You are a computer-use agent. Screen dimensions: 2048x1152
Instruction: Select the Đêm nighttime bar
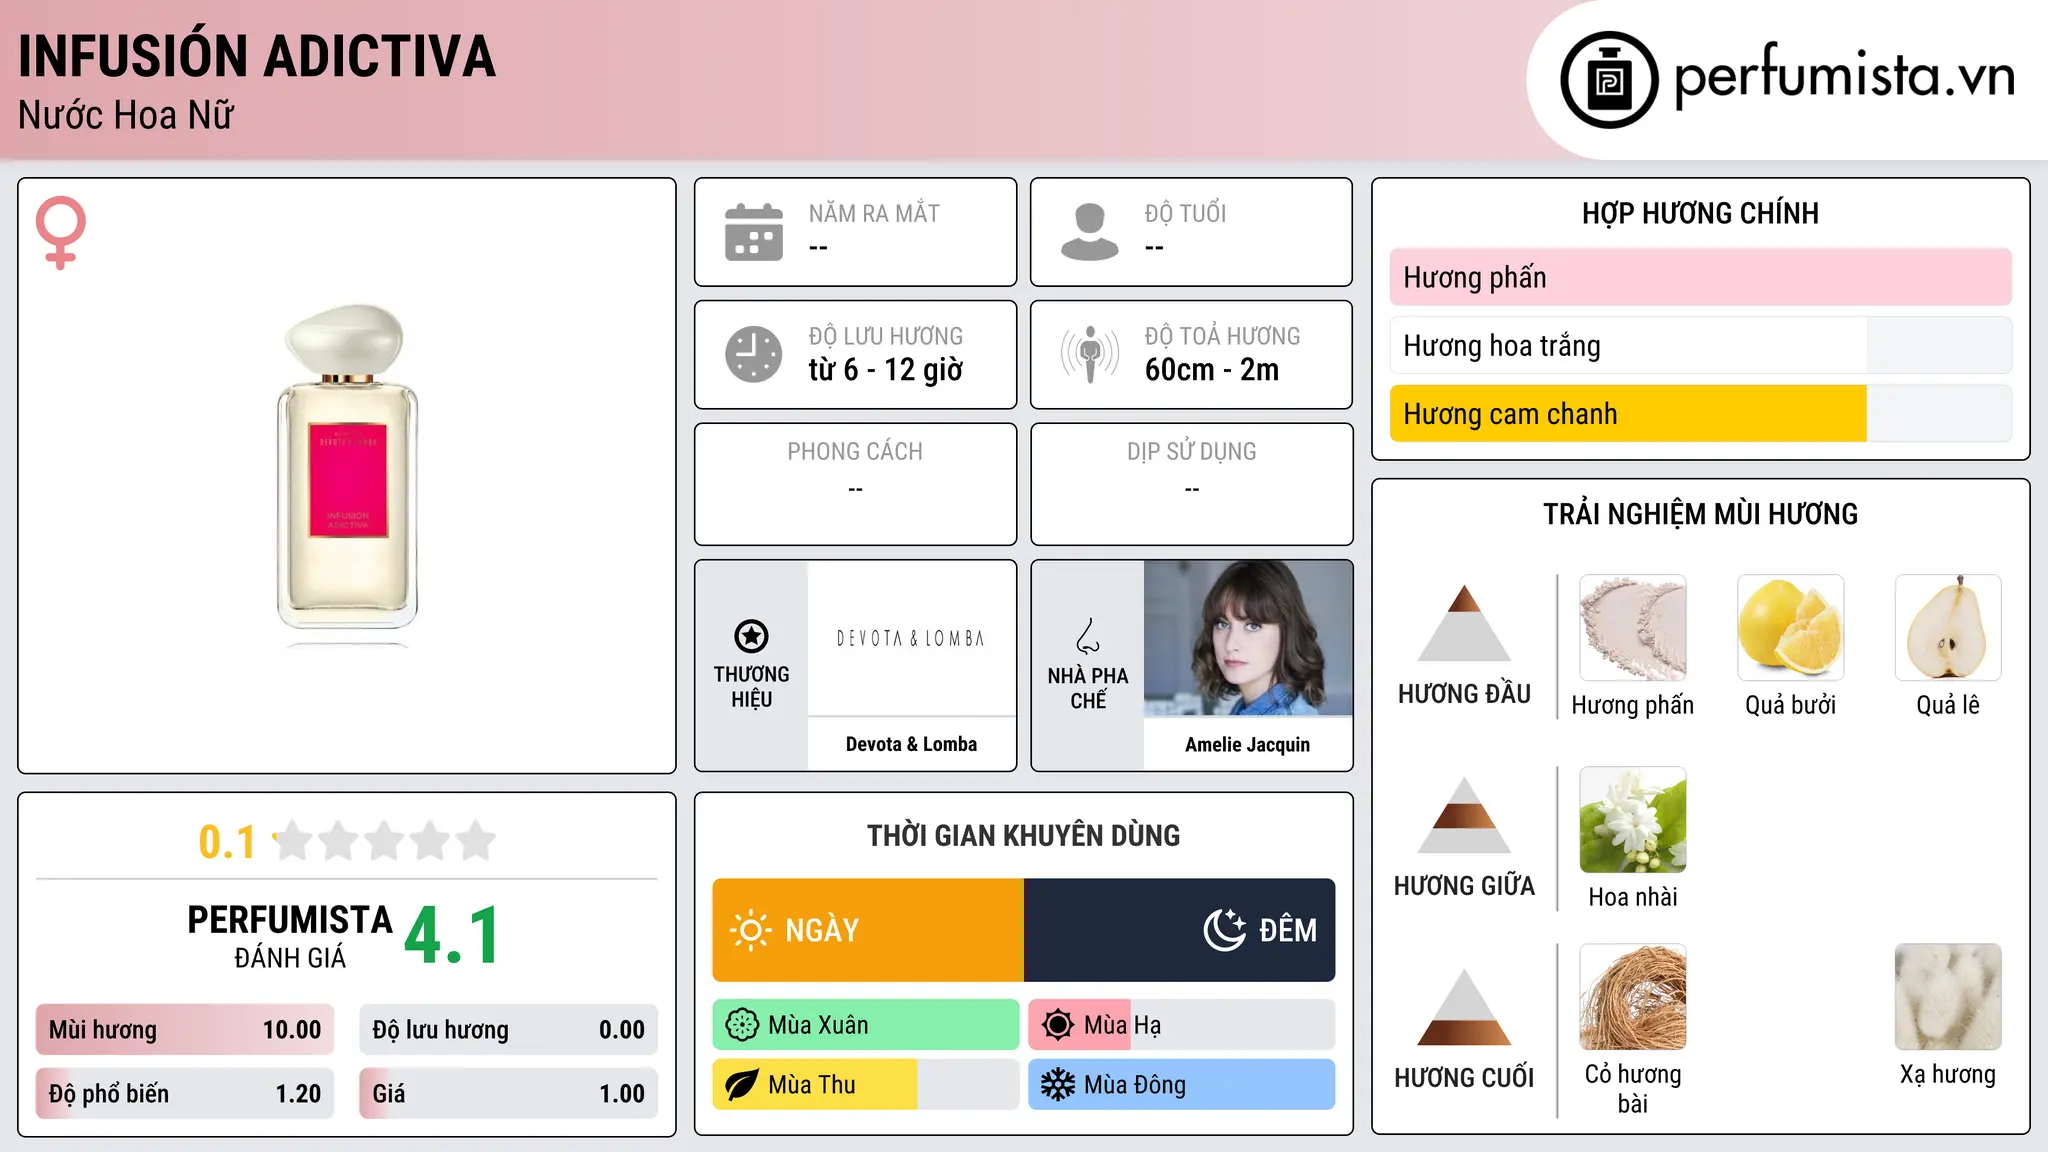[x=1180, y=930]
